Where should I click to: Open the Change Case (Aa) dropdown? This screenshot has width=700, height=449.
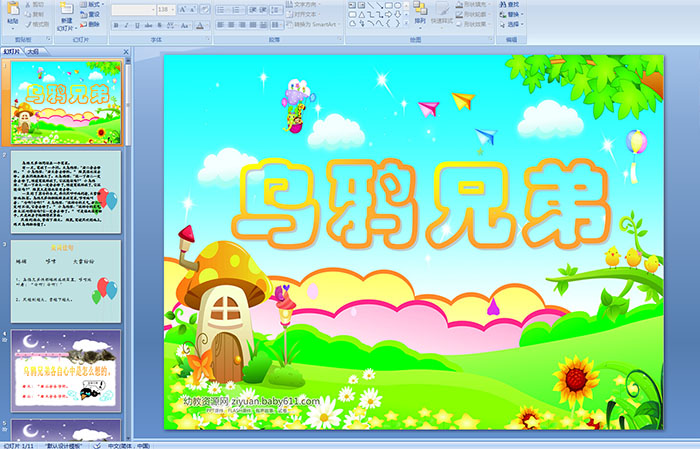(185, 25)
